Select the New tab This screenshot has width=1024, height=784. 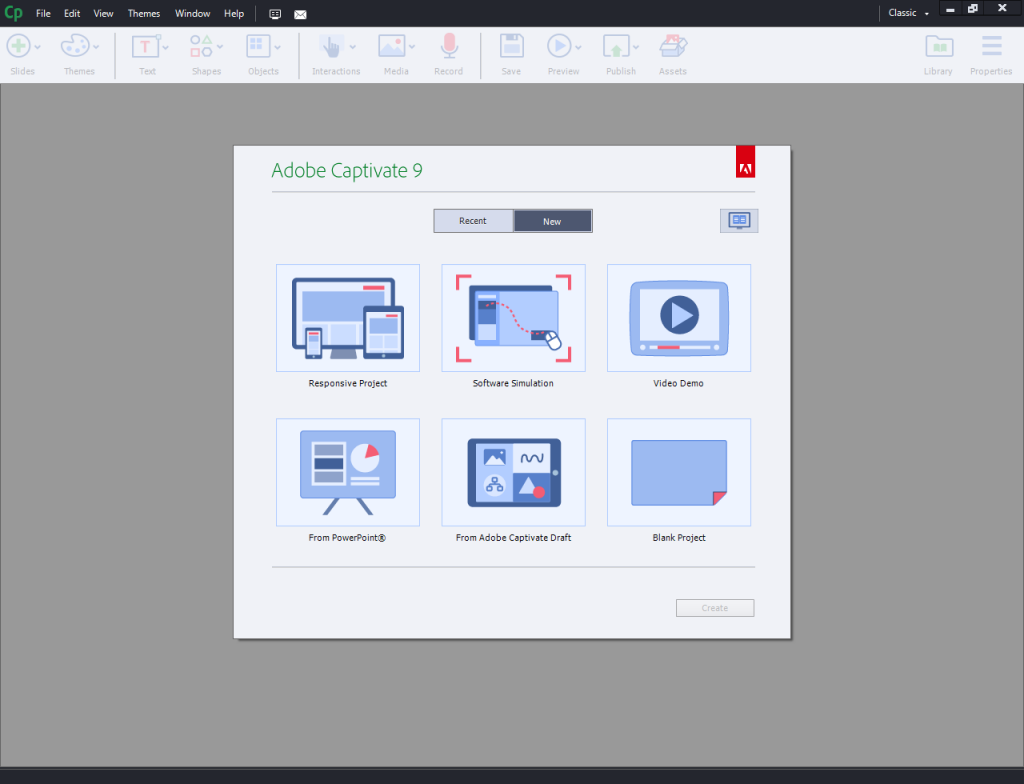point(553,220)
